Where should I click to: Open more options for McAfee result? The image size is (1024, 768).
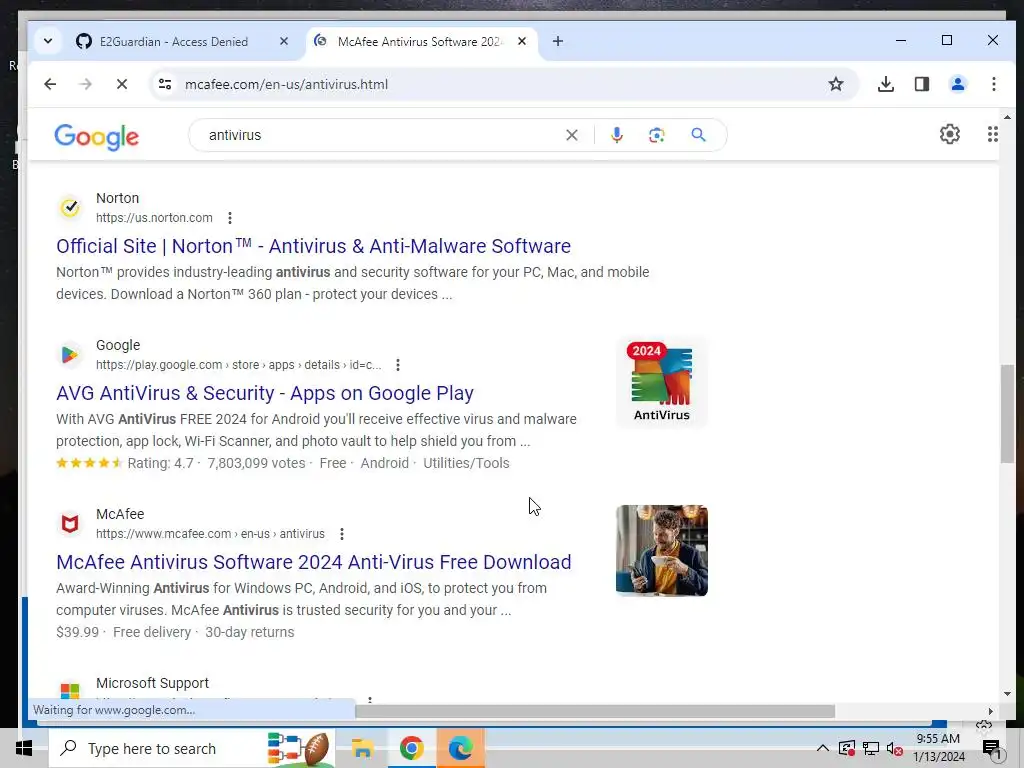342,534
